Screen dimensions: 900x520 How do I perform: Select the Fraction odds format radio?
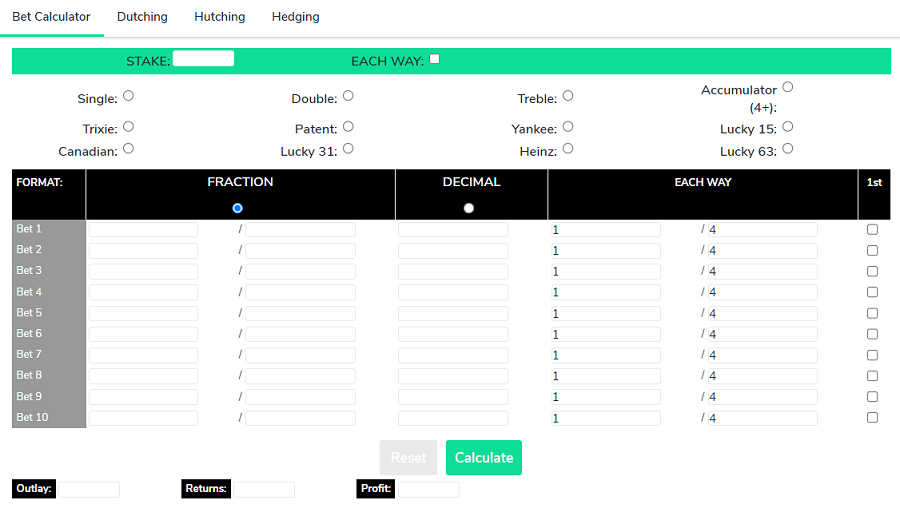point(238,208)
